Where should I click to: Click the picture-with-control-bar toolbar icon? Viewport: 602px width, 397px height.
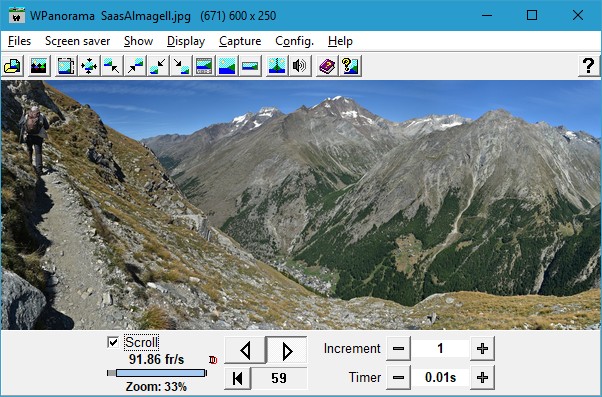click(x=204, y=66)
